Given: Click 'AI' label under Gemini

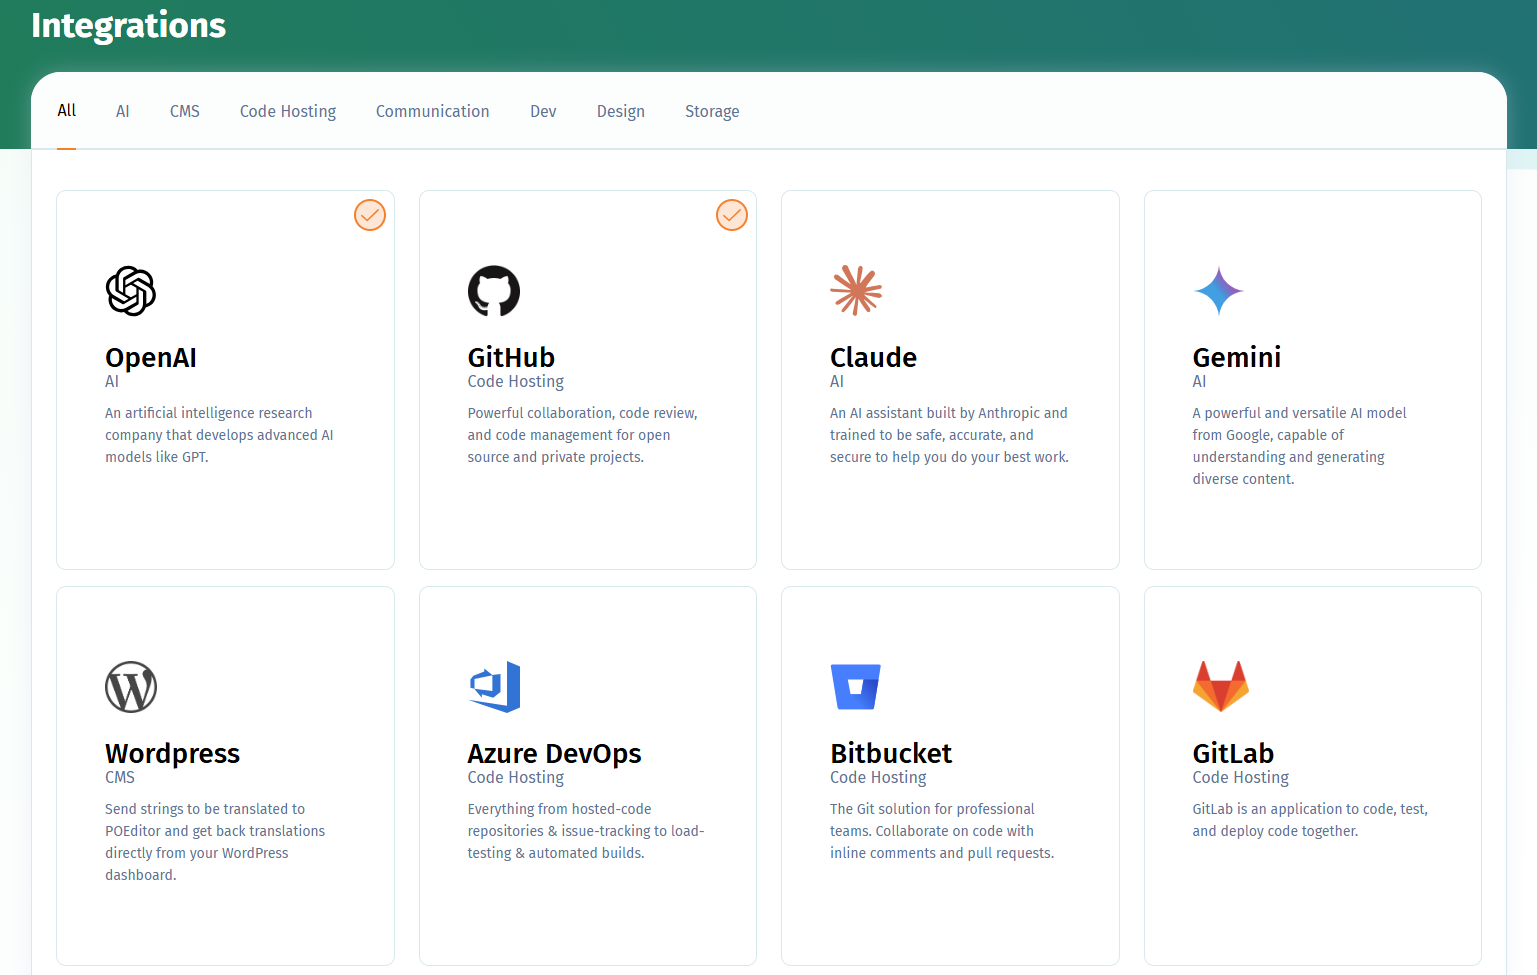Looking at the screenshot, I should 1199,381.
